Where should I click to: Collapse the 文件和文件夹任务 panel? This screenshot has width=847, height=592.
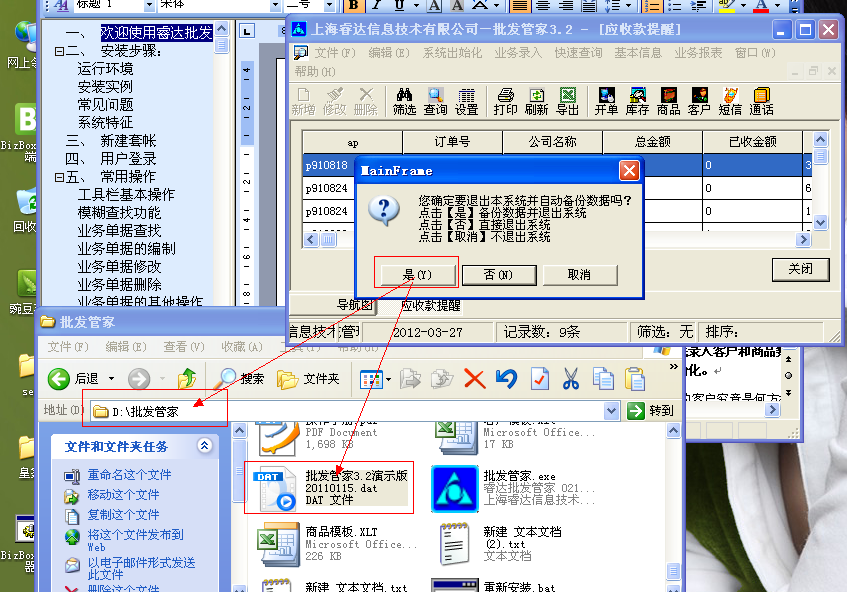204,446
